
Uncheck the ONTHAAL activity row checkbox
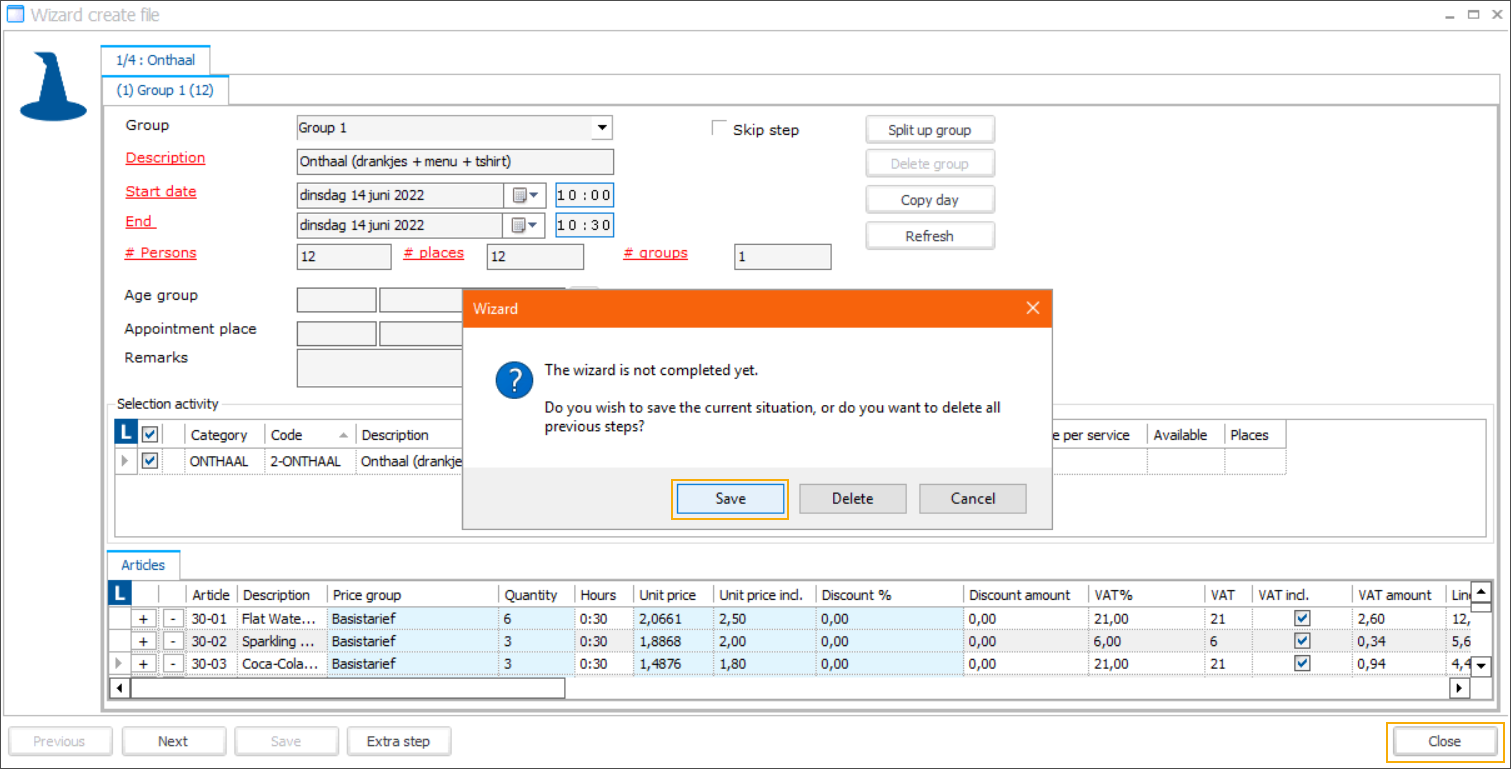pos(150,461)
